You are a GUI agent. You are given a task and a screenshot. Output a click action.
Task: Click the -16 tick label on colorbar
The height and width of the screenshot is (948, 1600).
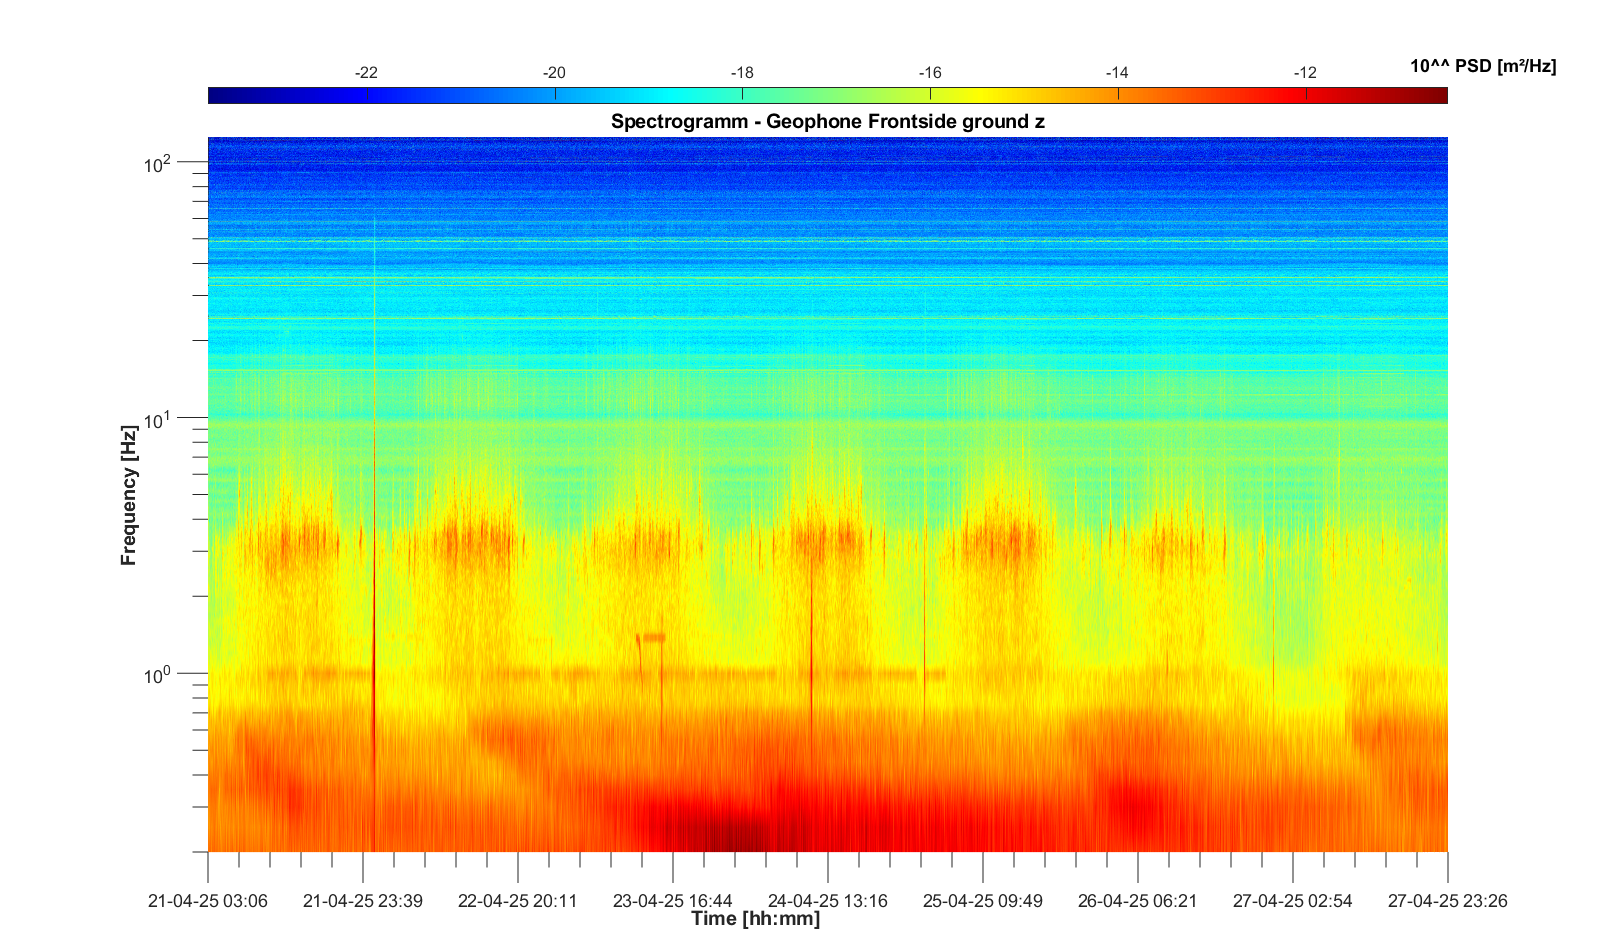[930, 73]
